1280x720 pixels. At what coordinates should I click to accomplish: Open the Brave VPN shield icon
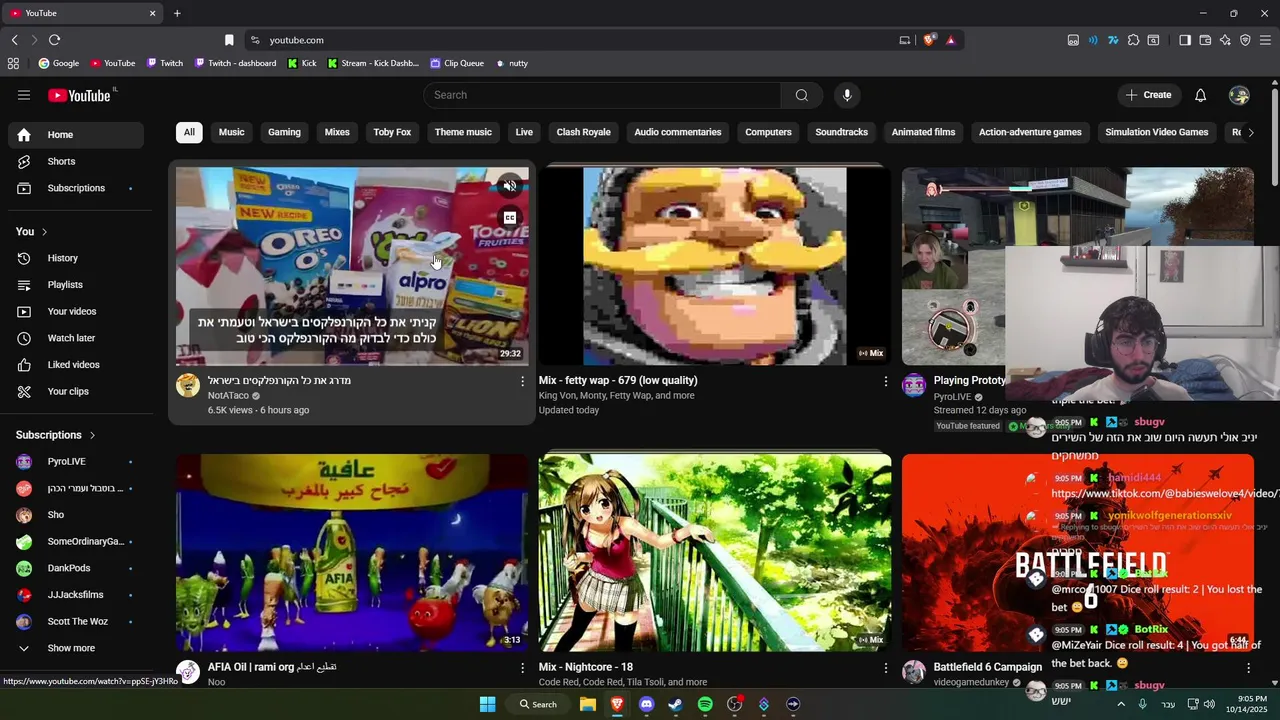click(1245, 40)
